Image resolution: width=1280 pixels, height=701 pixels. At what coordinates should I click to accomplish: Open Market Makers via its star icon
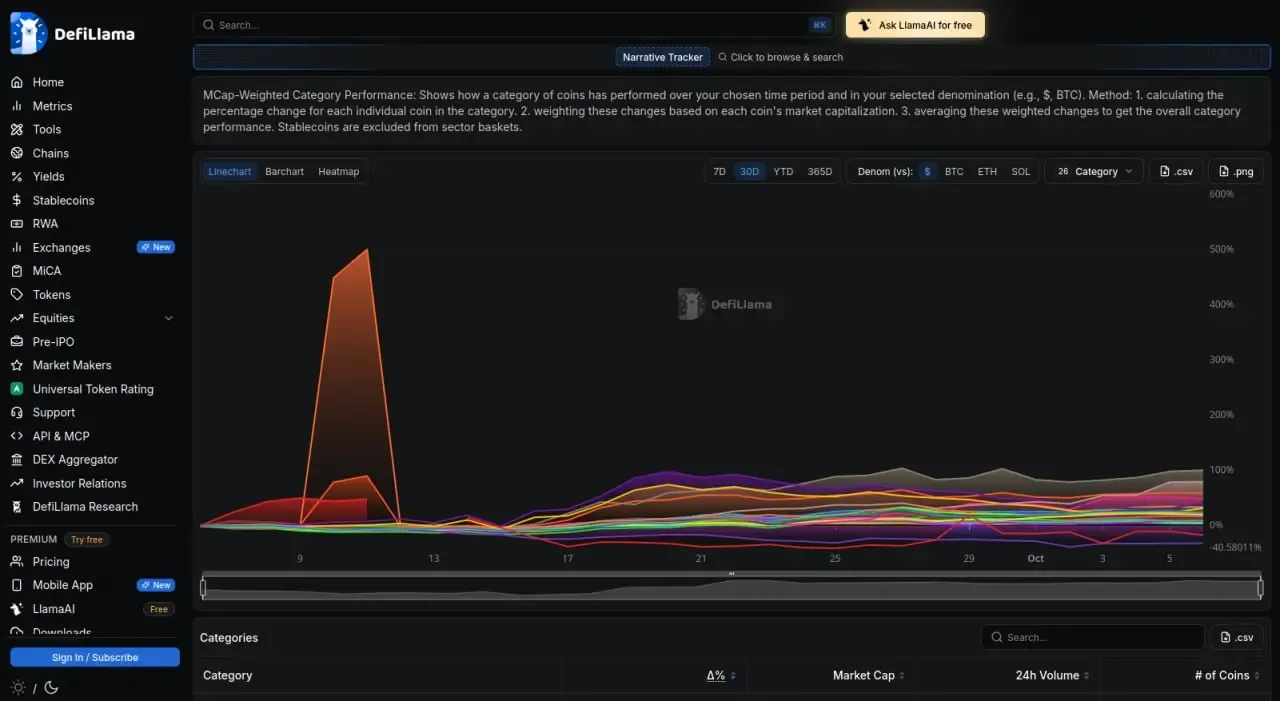[x=16, y=365]
